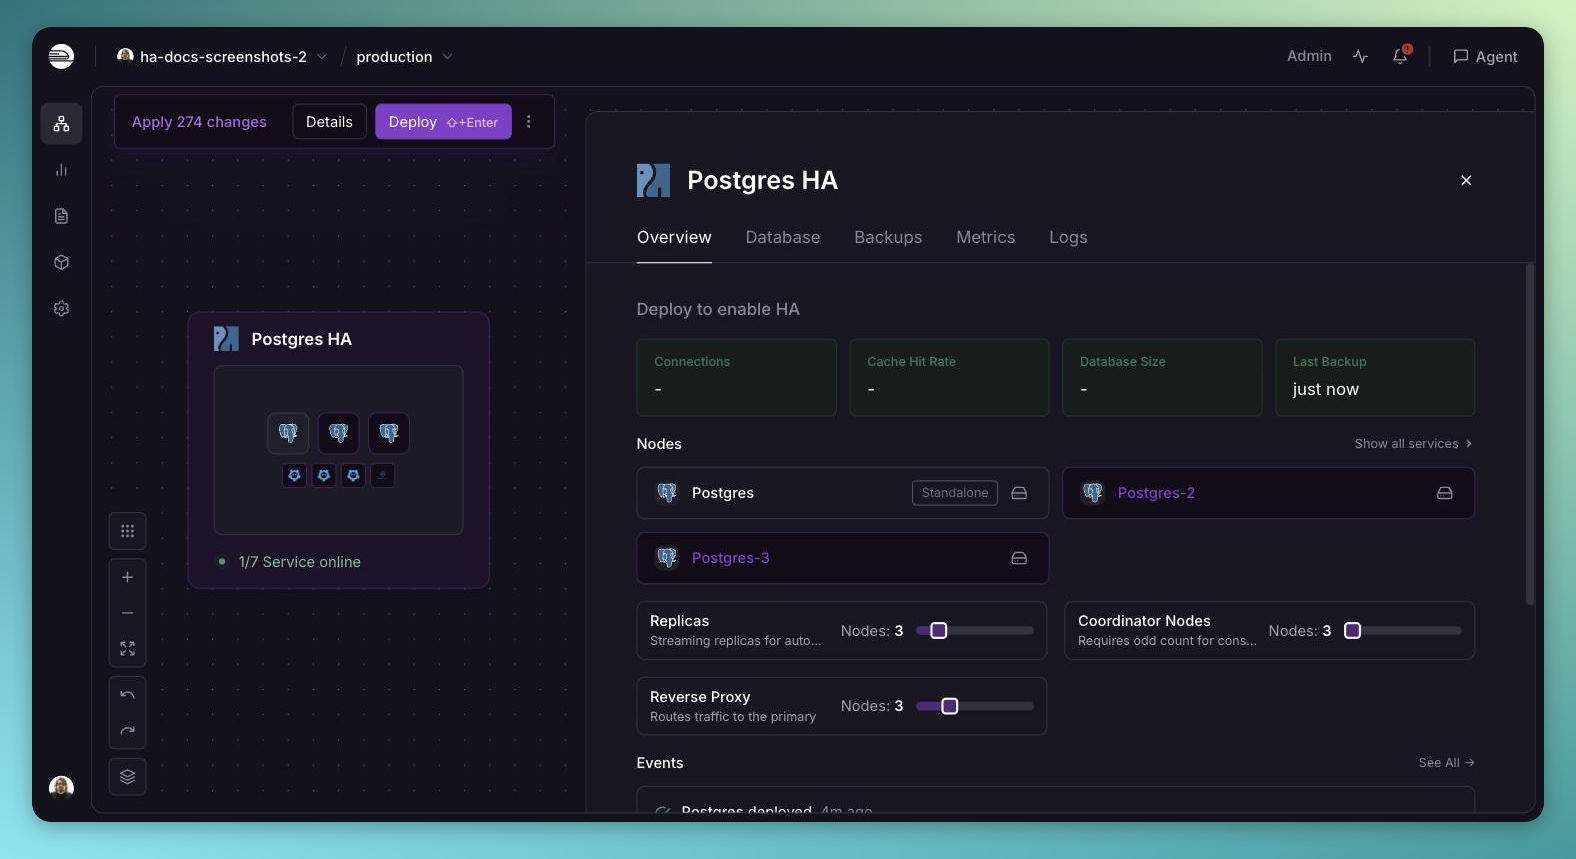Image resolution: width=1576 pixels, height=859 pixels.
Task: Open project settings gear in sidebar
Action: 61,308
